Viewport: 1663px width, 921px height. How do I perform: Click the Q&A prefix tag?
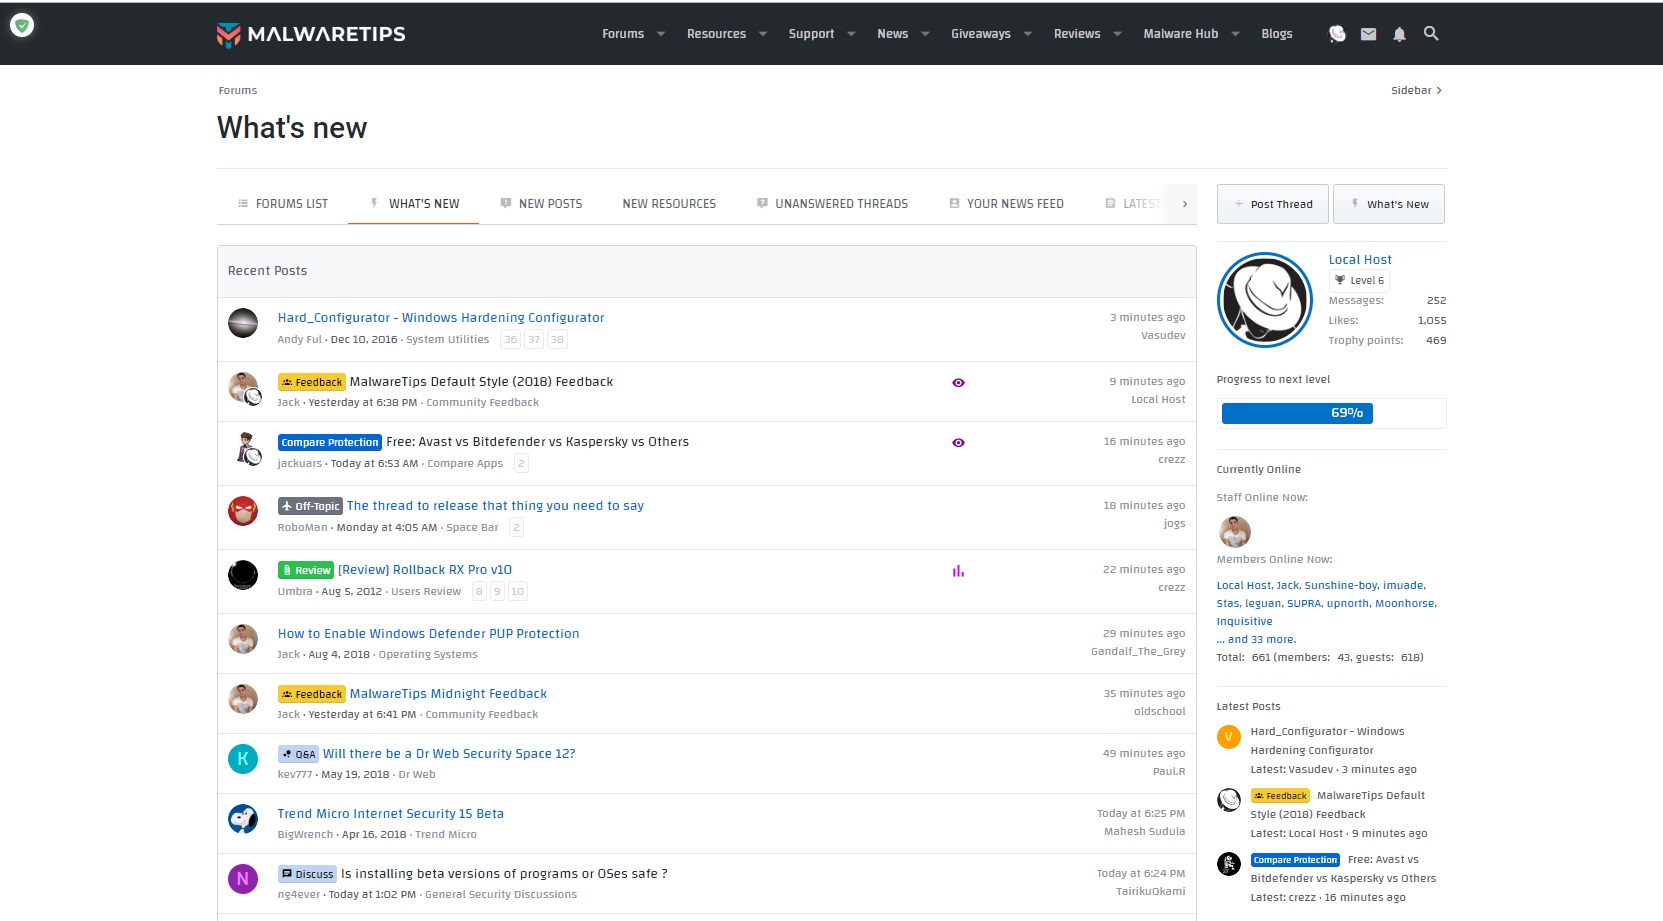click(x=298, y=754)
